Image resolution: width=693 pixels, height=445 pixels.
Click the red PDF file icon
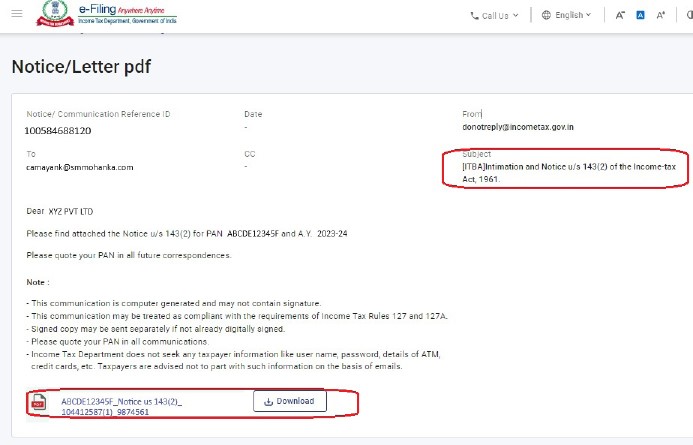[x=40, y=403]
